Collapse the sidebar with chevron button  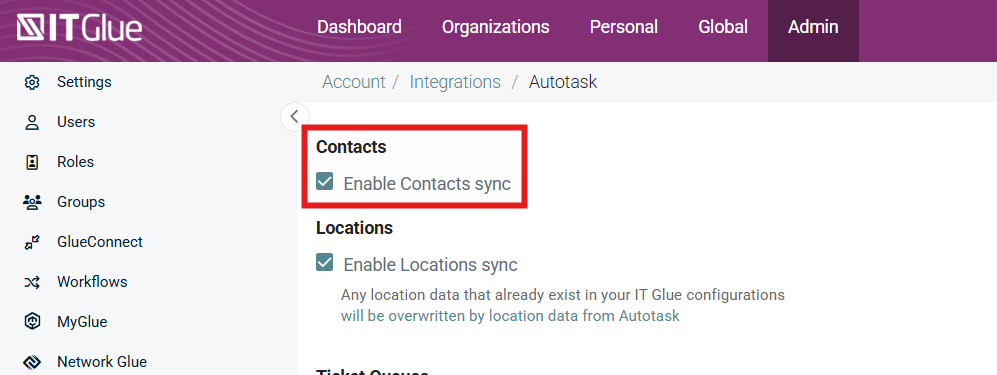click(x=294, y=117)
